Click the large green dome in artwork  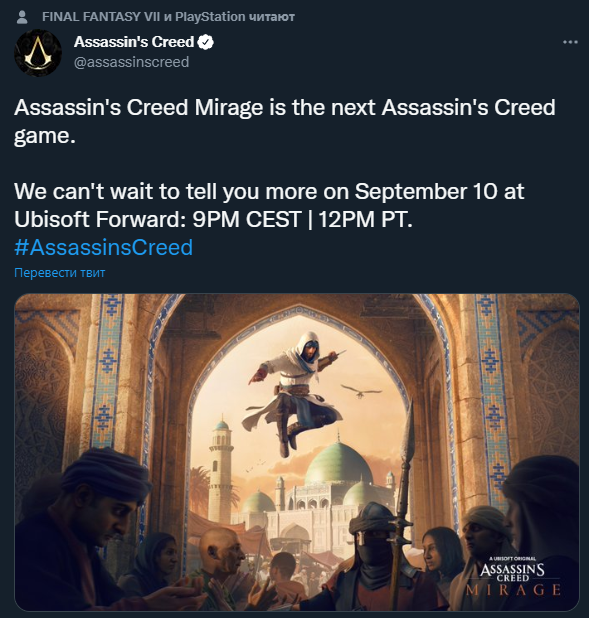[x=338, y=463]
